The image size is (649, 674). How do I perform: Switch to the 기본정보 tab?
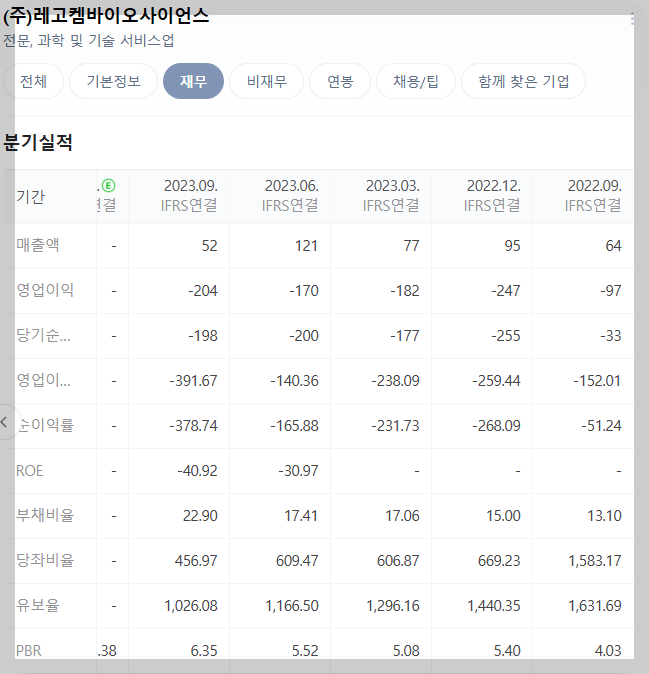click(x=113, y=81)
